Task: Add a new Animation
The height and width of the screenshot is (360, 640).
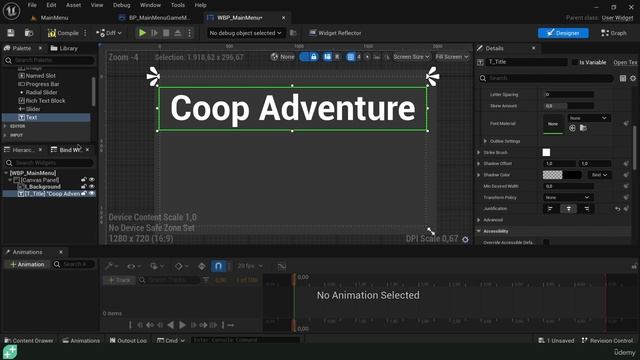Action: 27,264
